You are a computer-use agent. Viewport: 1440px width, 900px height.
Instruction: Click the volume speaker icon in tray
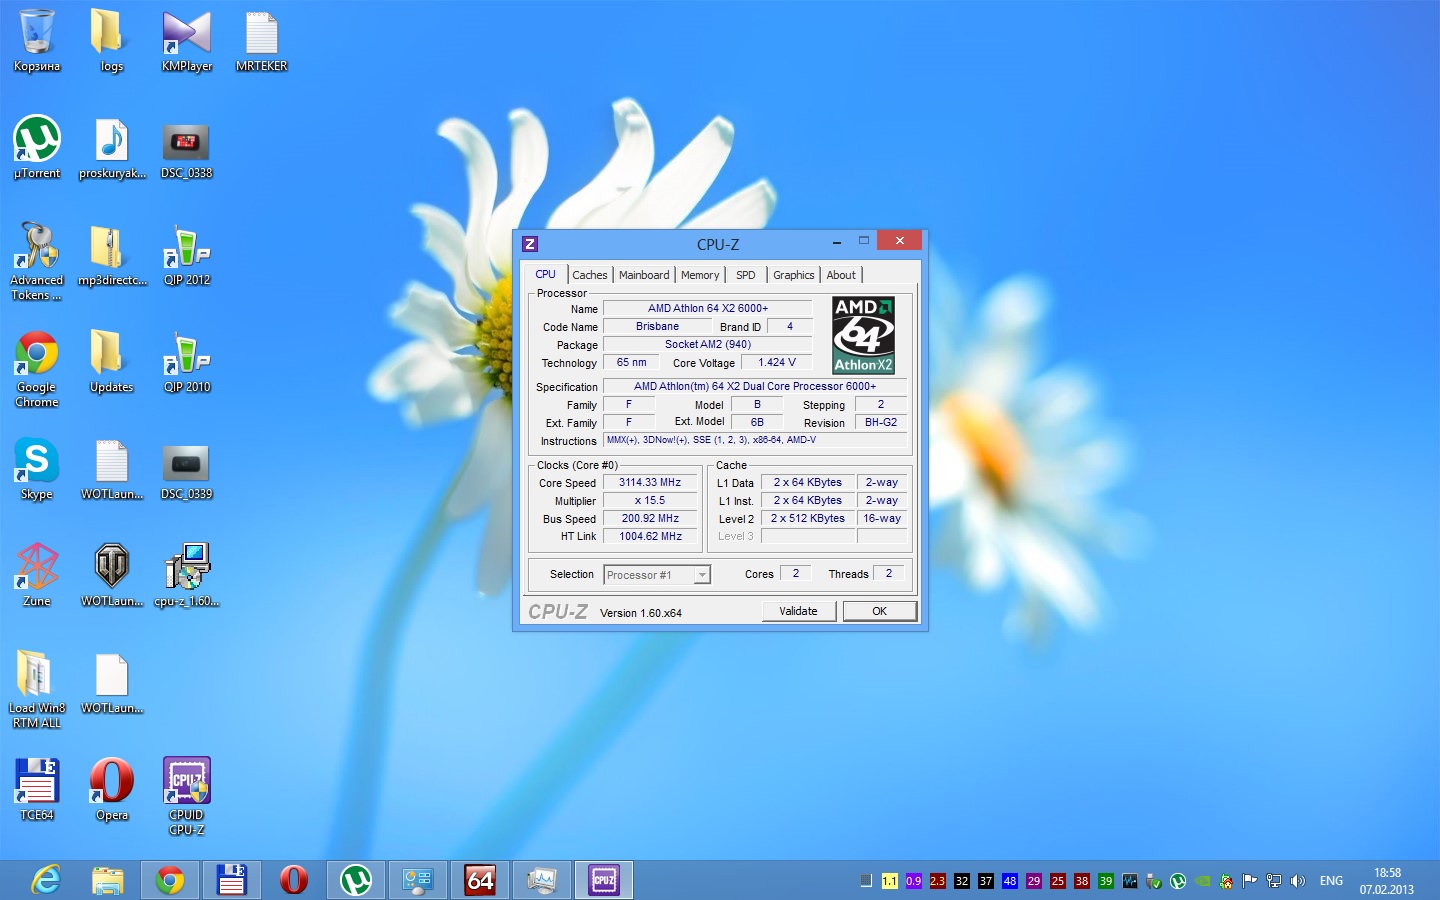click(x=1298, y=881)
